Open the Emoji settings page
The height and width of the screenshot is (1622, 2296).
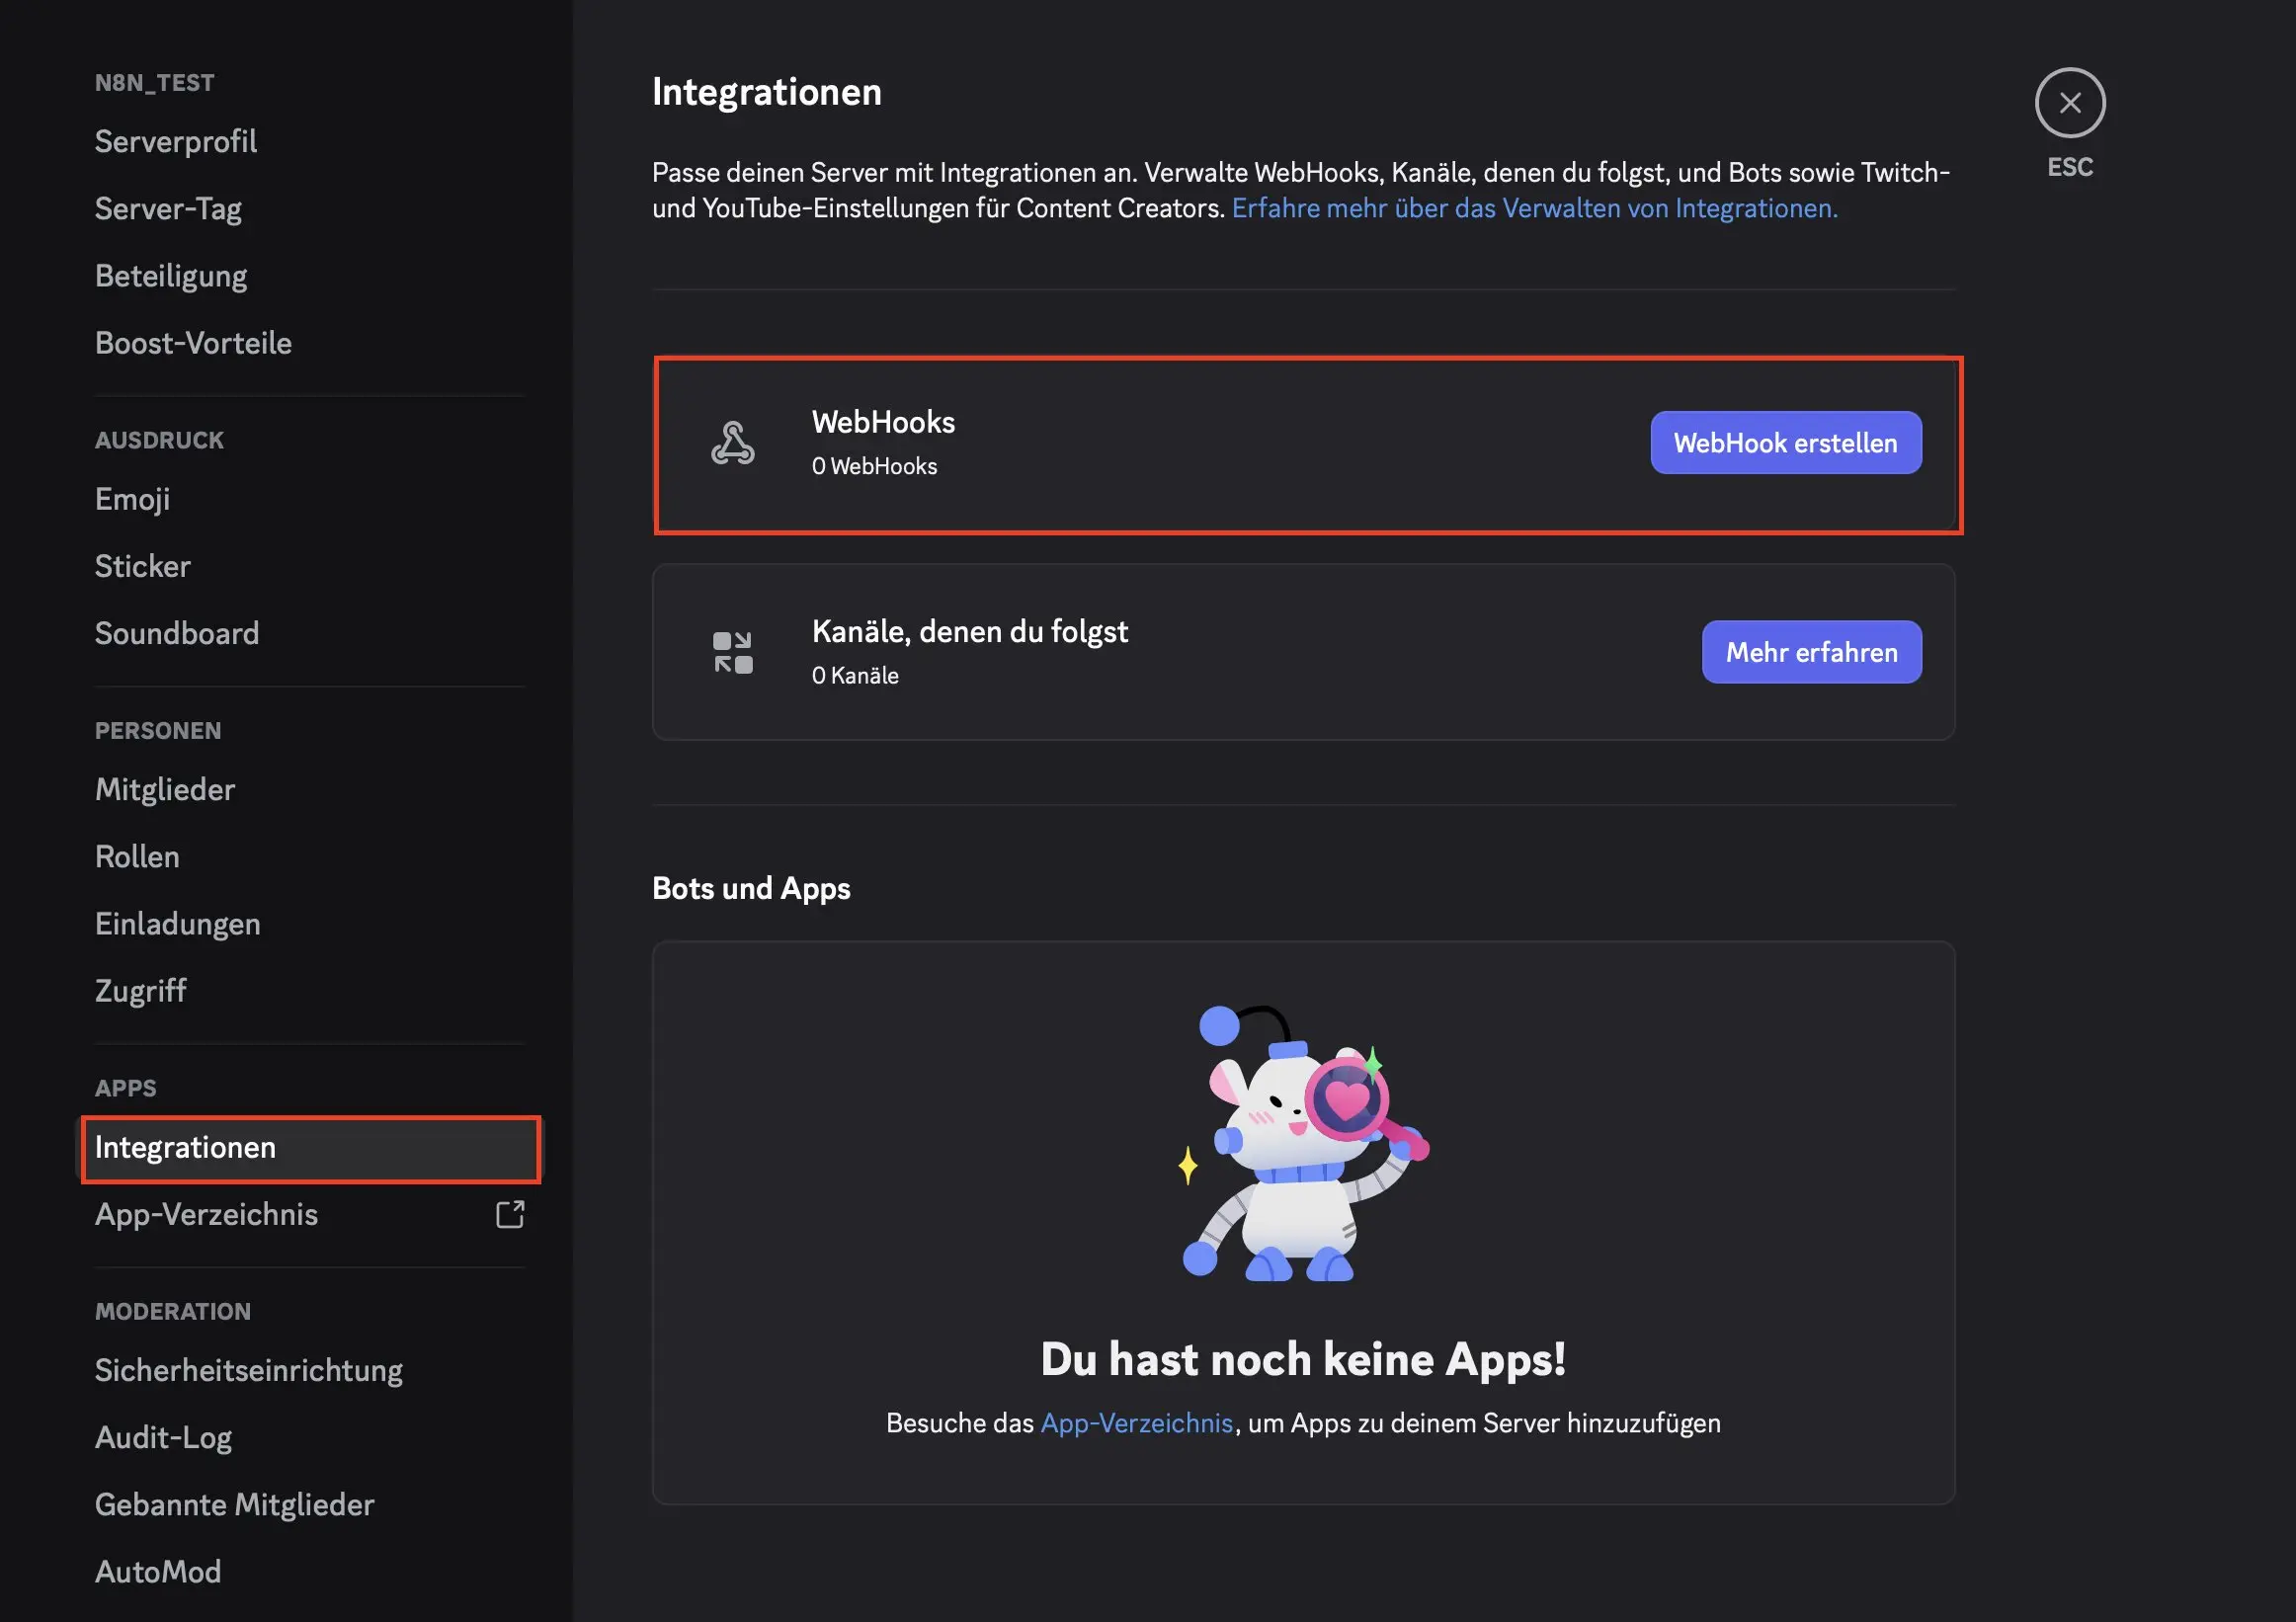coord(132,499)
